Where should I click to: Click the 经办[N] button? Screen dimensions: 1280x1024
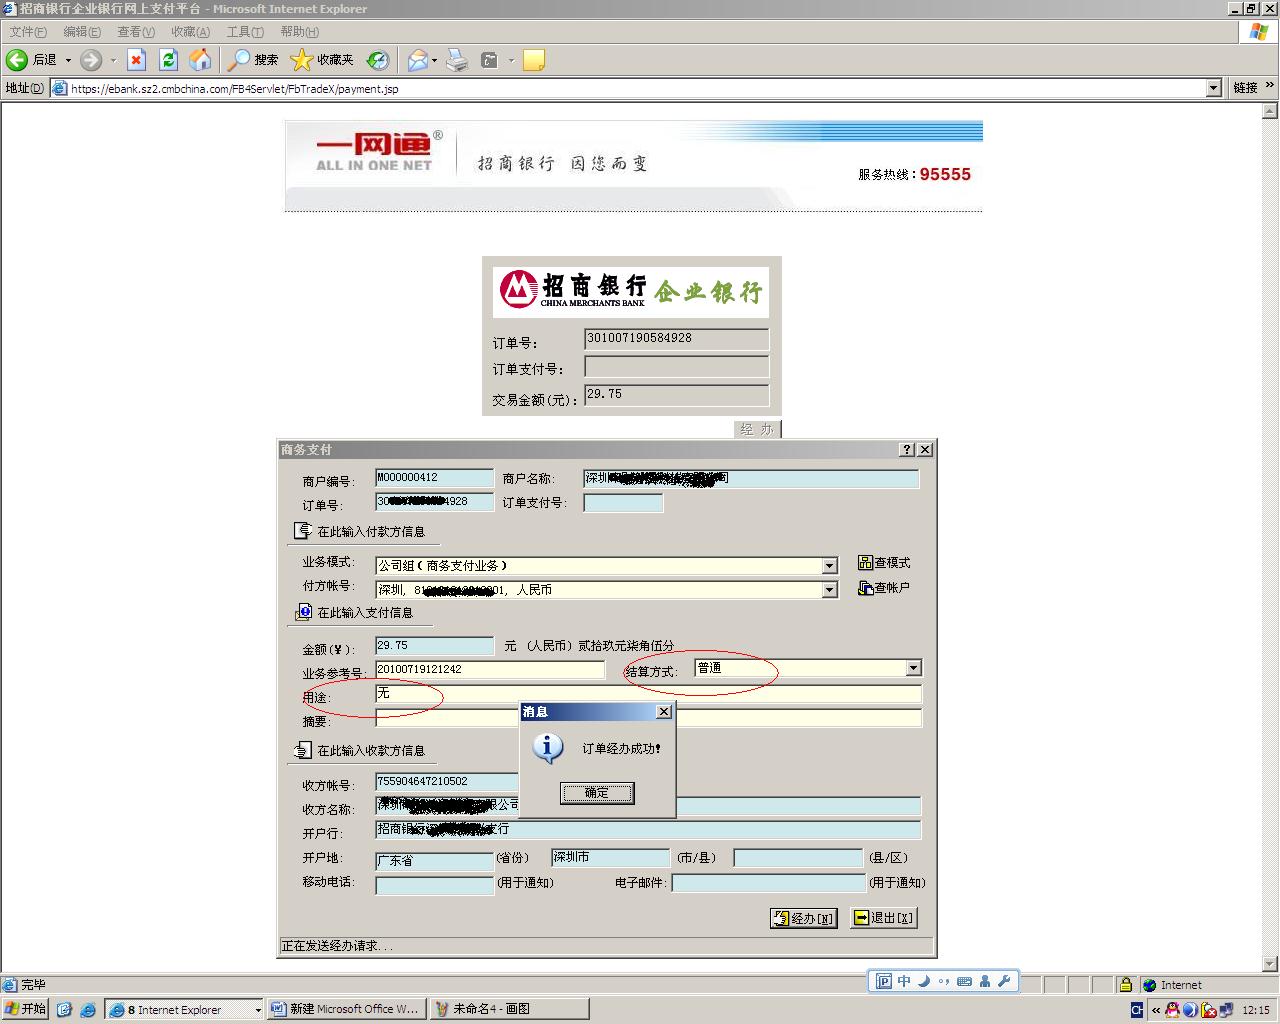click(x=803, y=918)
